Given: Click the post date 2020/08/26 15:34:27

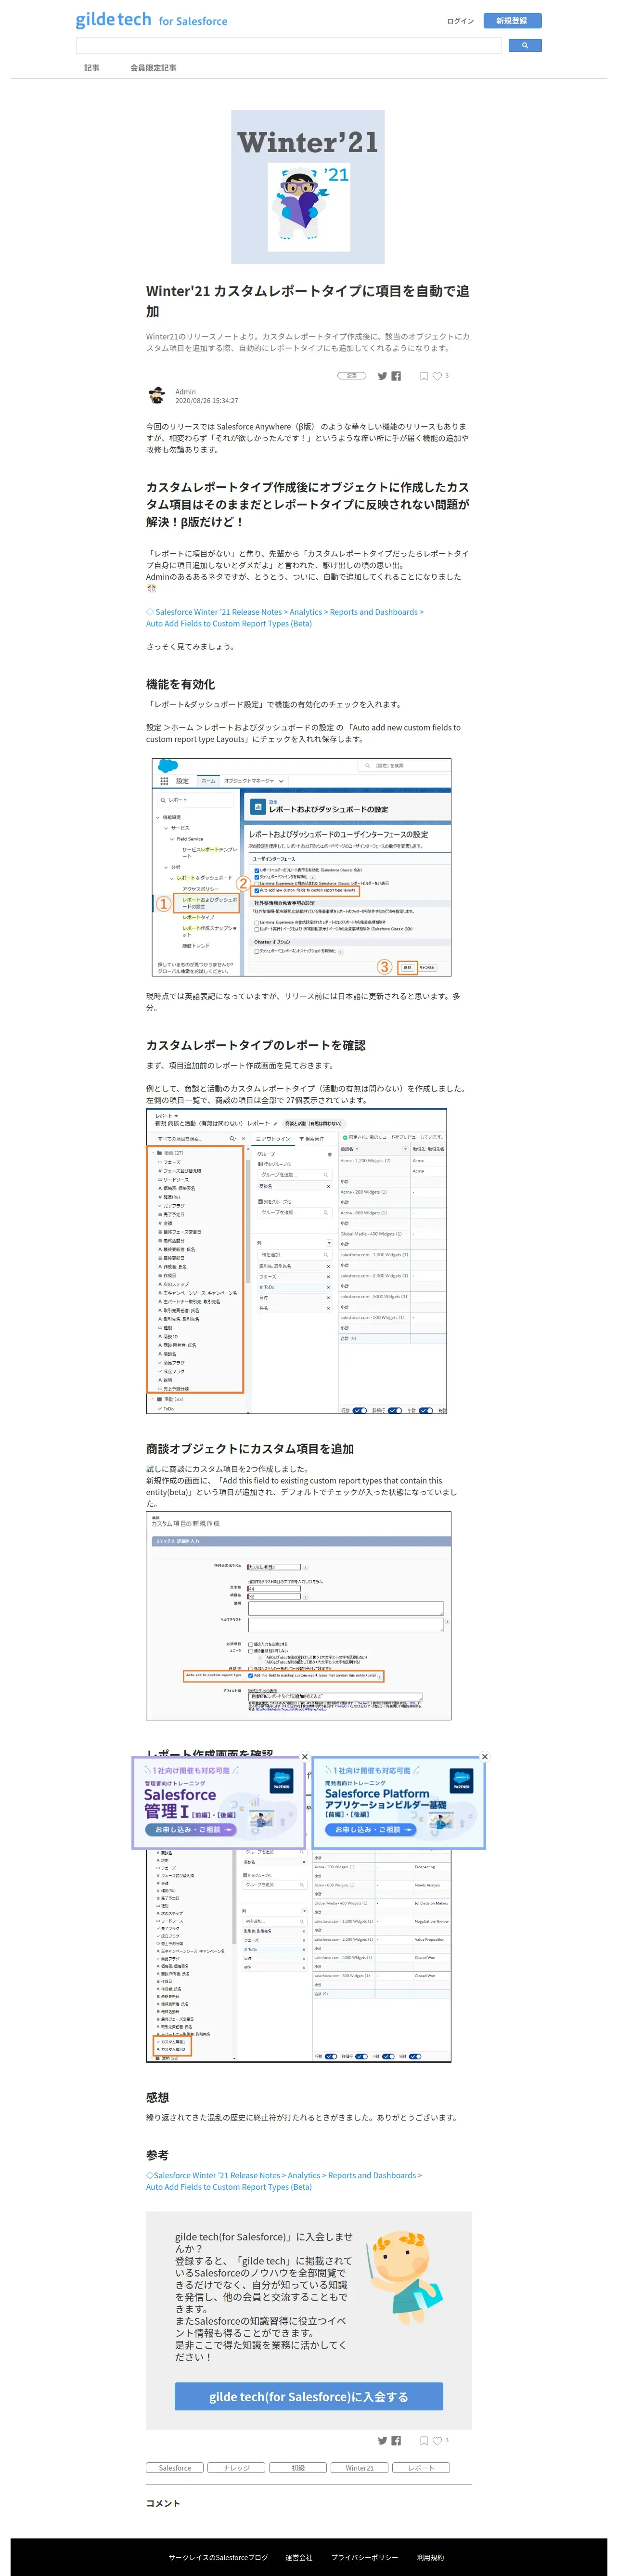Looking at the screenshot, I should [x=207, y=401].
